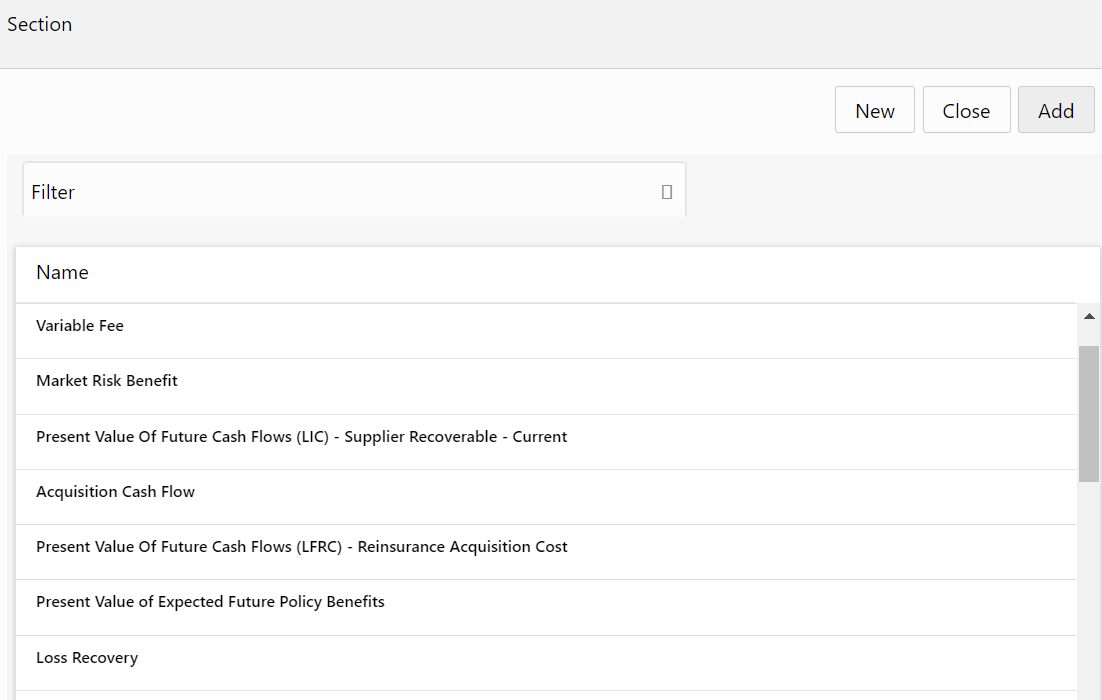Viewport: 1102px width, 700px height.
Task: Click the scrollbar up arrow
Action: [x=1089, y=316]
